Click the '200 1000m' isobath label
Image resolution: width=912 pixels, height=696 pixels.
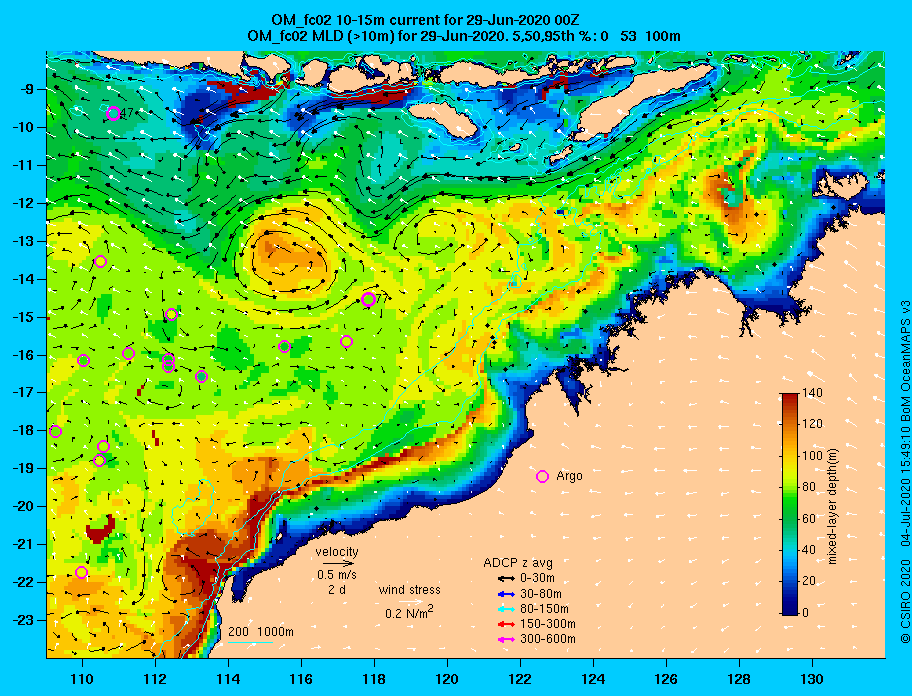pyautogui.click(x=261, y=632)
